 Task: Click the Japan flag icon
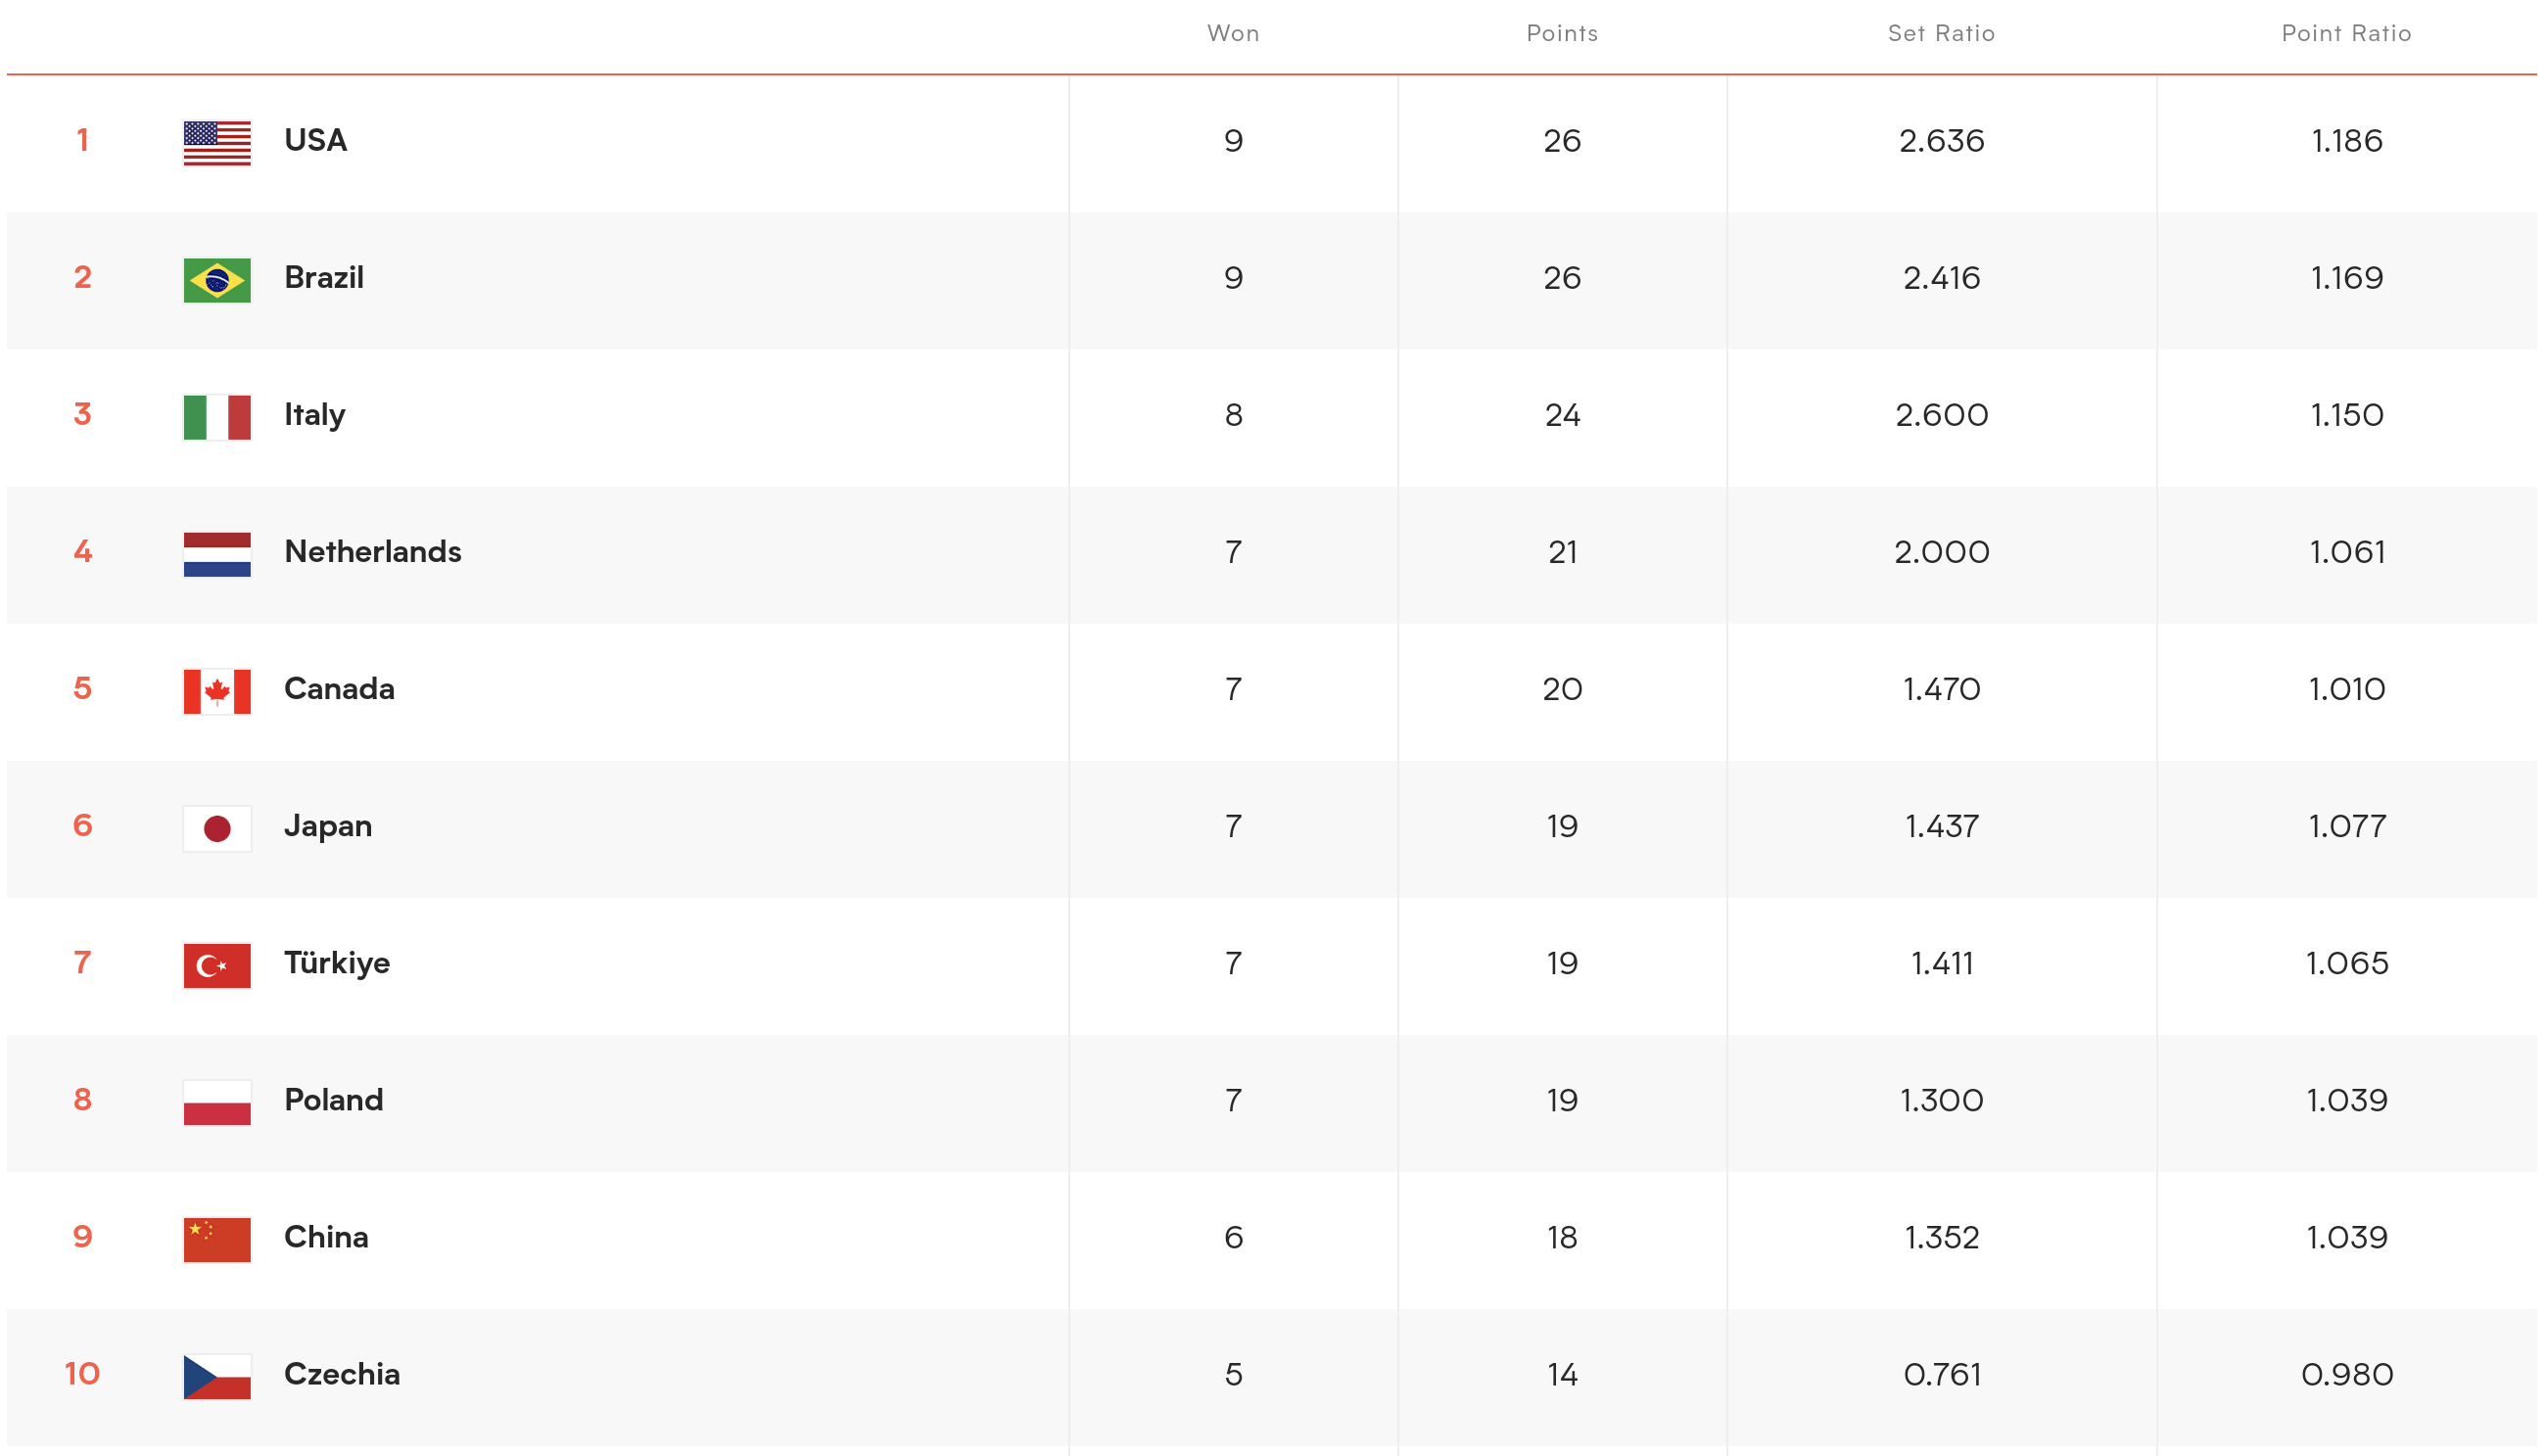(x=217, y=828)
